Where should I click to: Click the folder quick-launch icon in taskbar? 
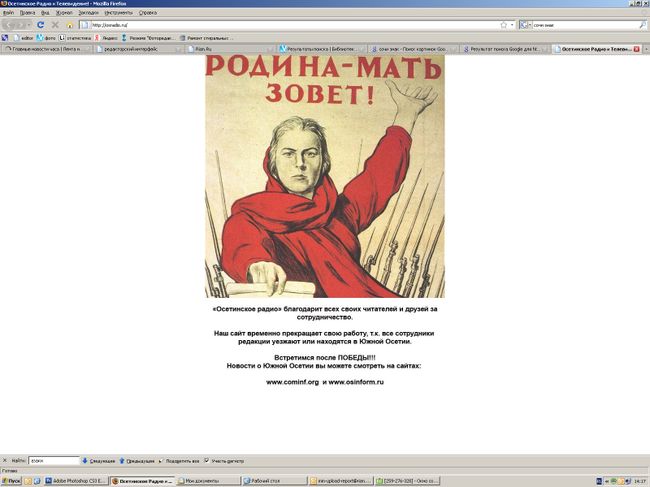point(28,481)
